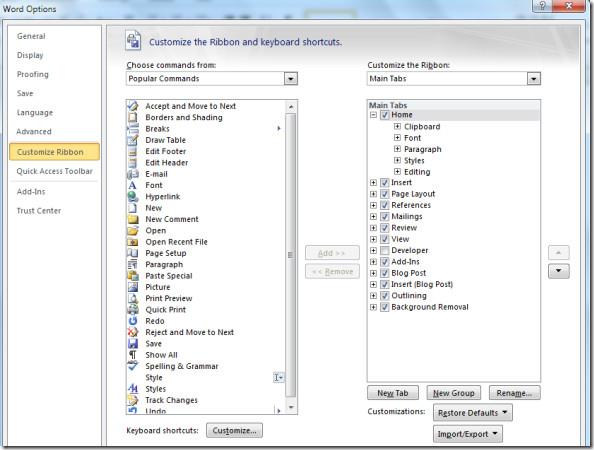
Task: Toggle the Mailings checkbox
Action: (x=385, y=217)
